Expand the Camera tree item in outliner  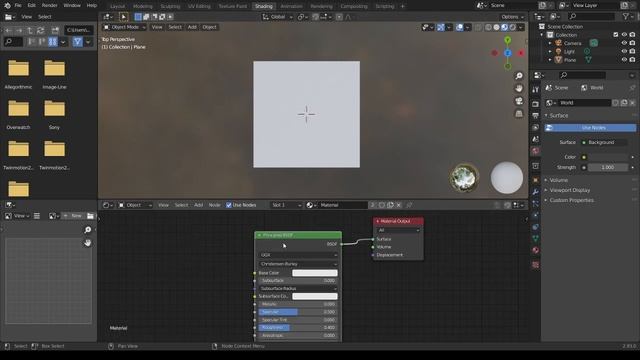coord(550,43)
